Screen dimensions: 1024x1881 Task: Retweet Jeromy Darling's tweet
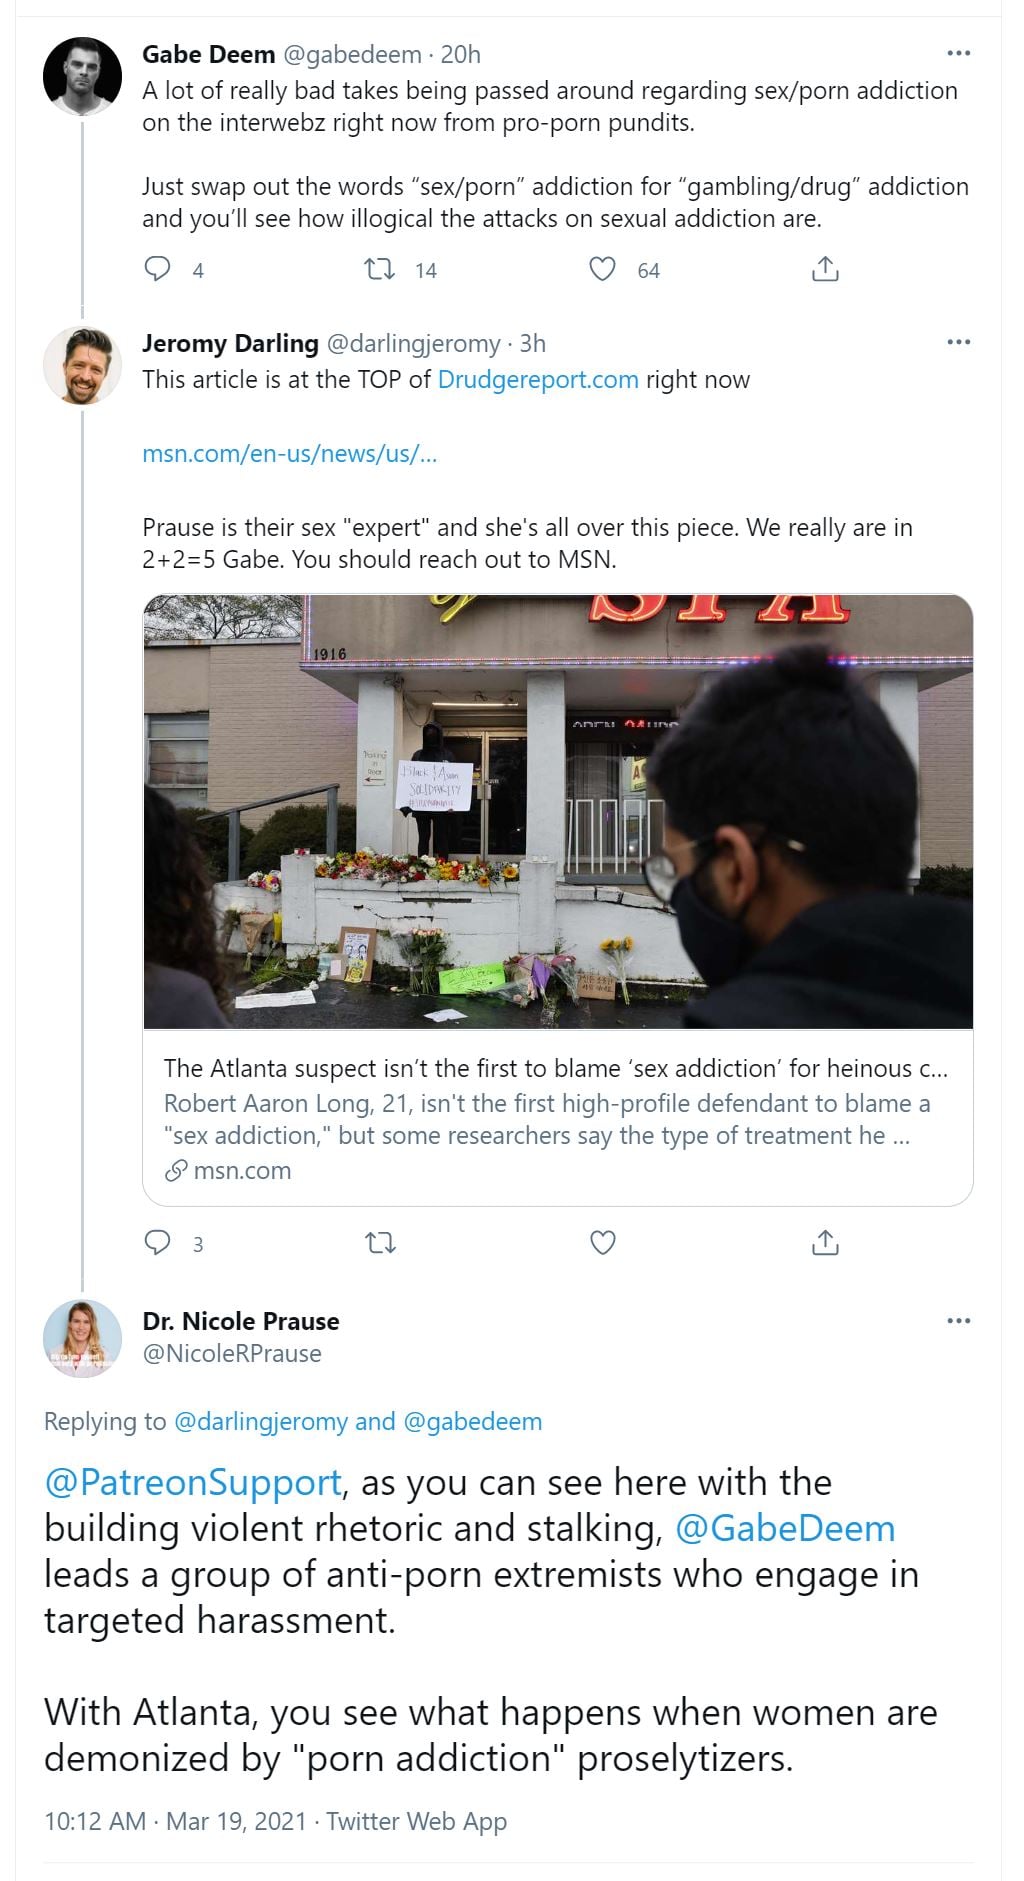click(x=380, y=1243)
